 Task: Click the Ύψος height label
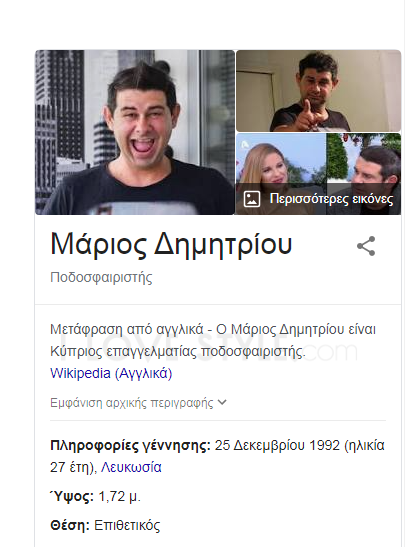[x=72, y=496]
